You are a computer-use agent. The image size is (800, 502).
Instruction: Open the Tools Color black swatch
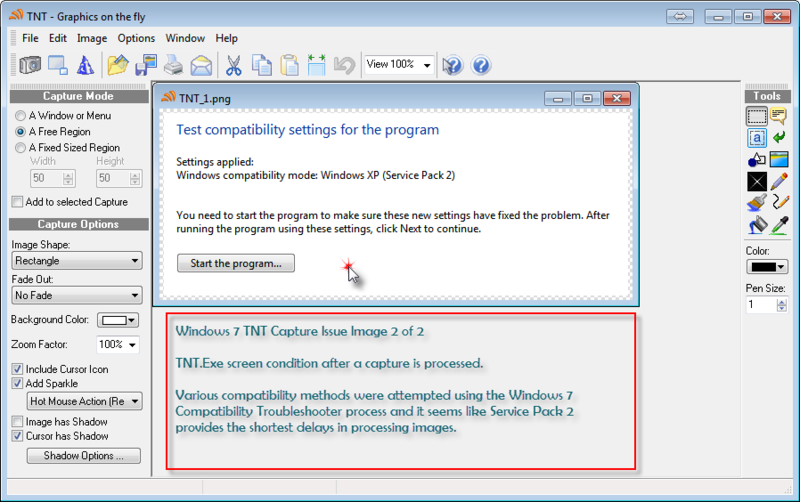click(767, 267)
